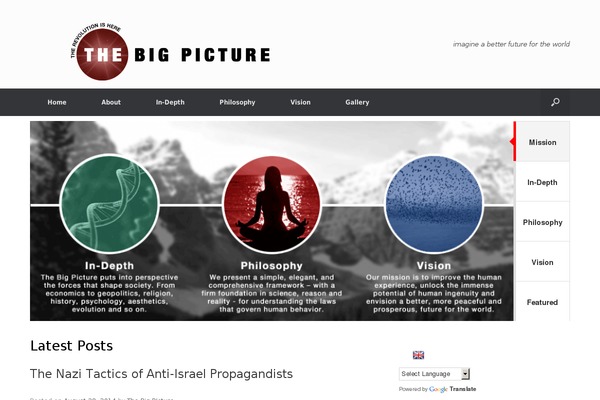
Task: Switch to the Mission slider tab
Action: [542, 142]
